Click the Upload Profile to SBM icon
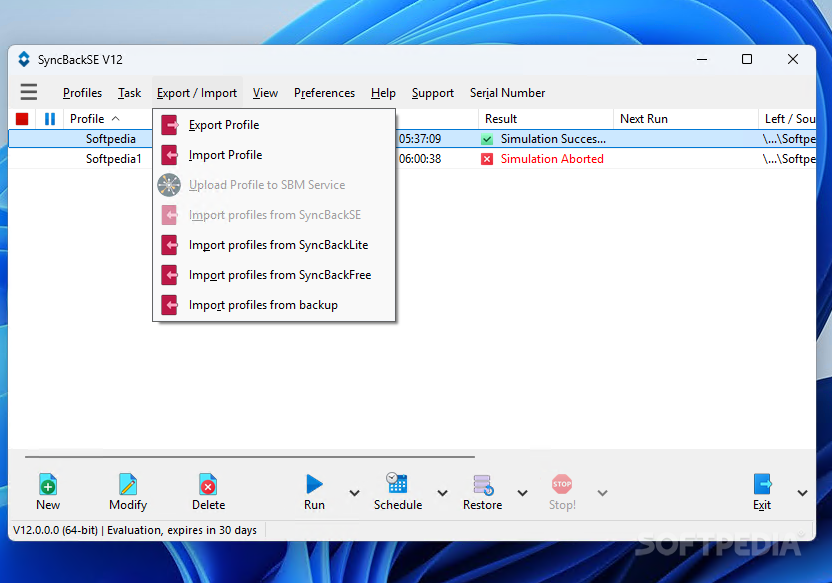The width and height of the screenshot is (832, 583). 169,185
